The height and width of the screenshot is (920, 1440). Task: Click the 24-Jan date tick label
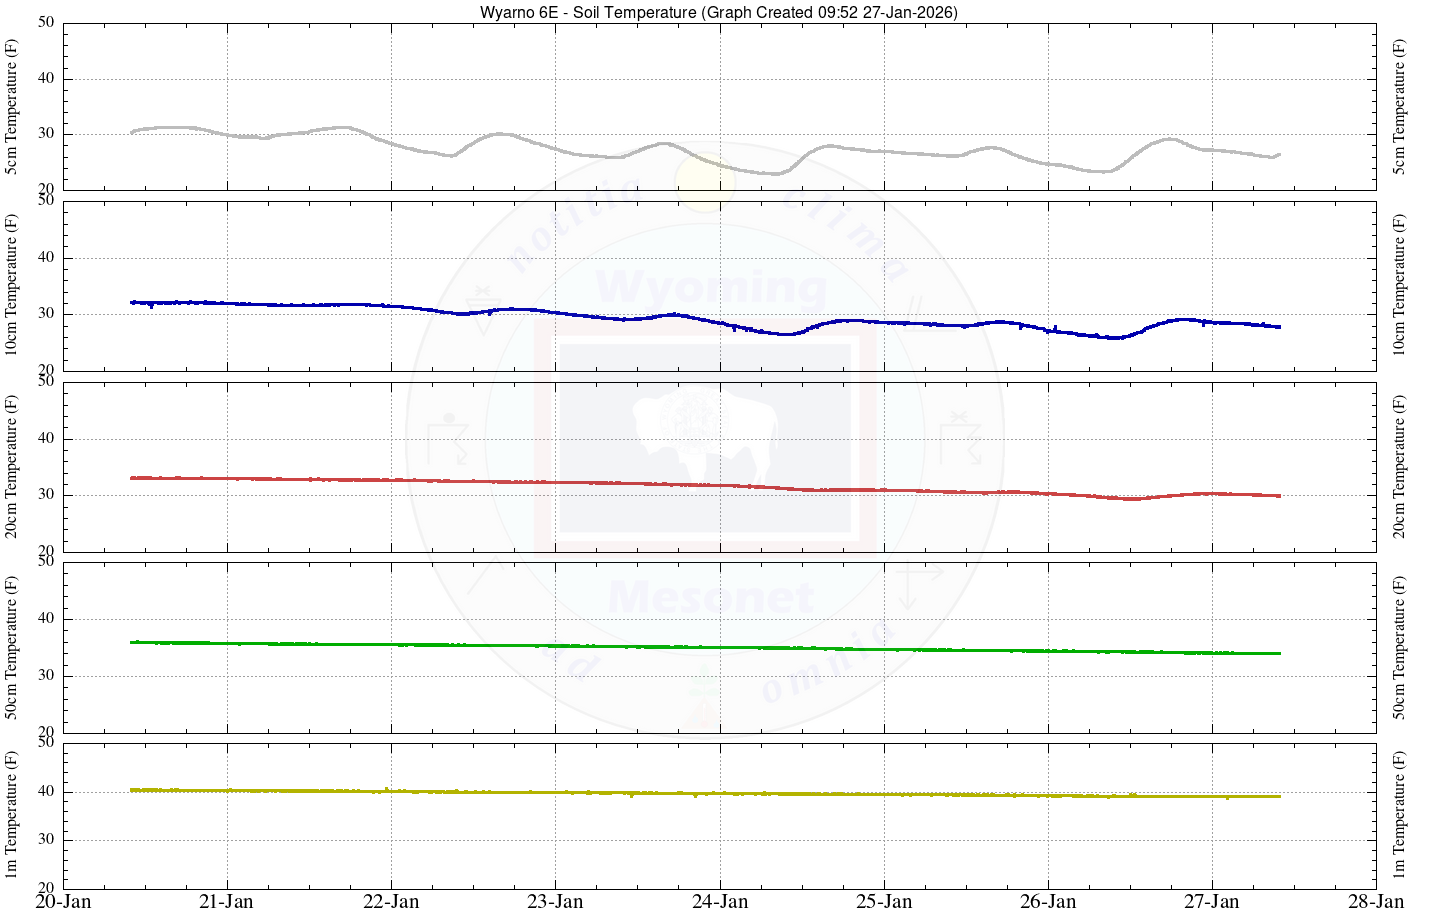(720, 902)
